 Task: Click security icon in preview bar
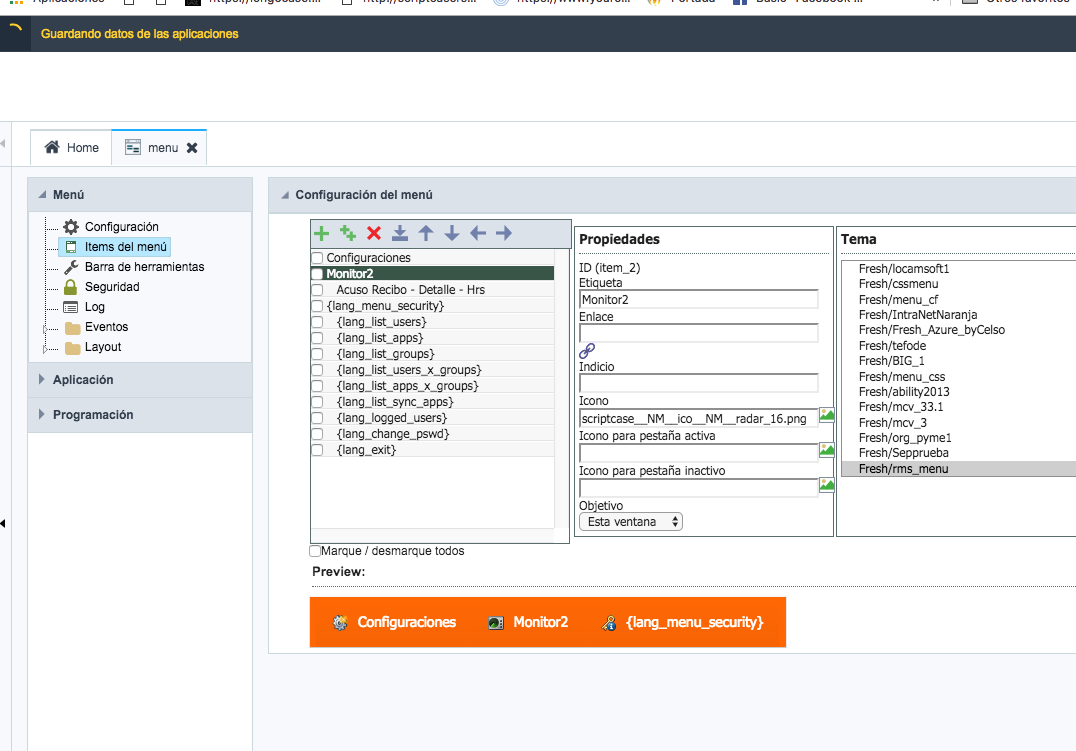point(609,623)
